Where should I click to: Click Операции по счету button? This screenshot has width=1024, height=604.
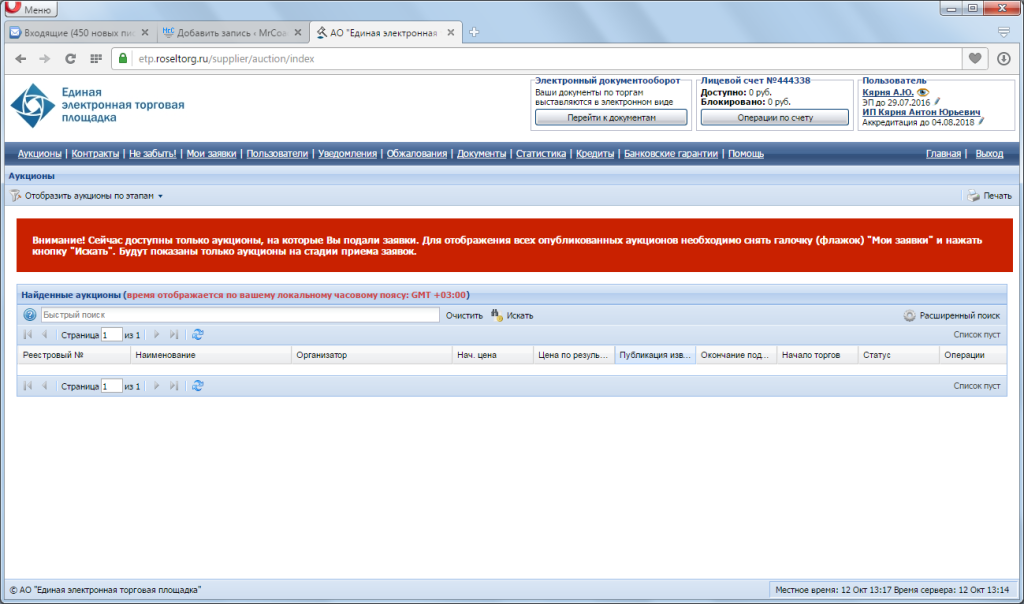pos(775,118)
